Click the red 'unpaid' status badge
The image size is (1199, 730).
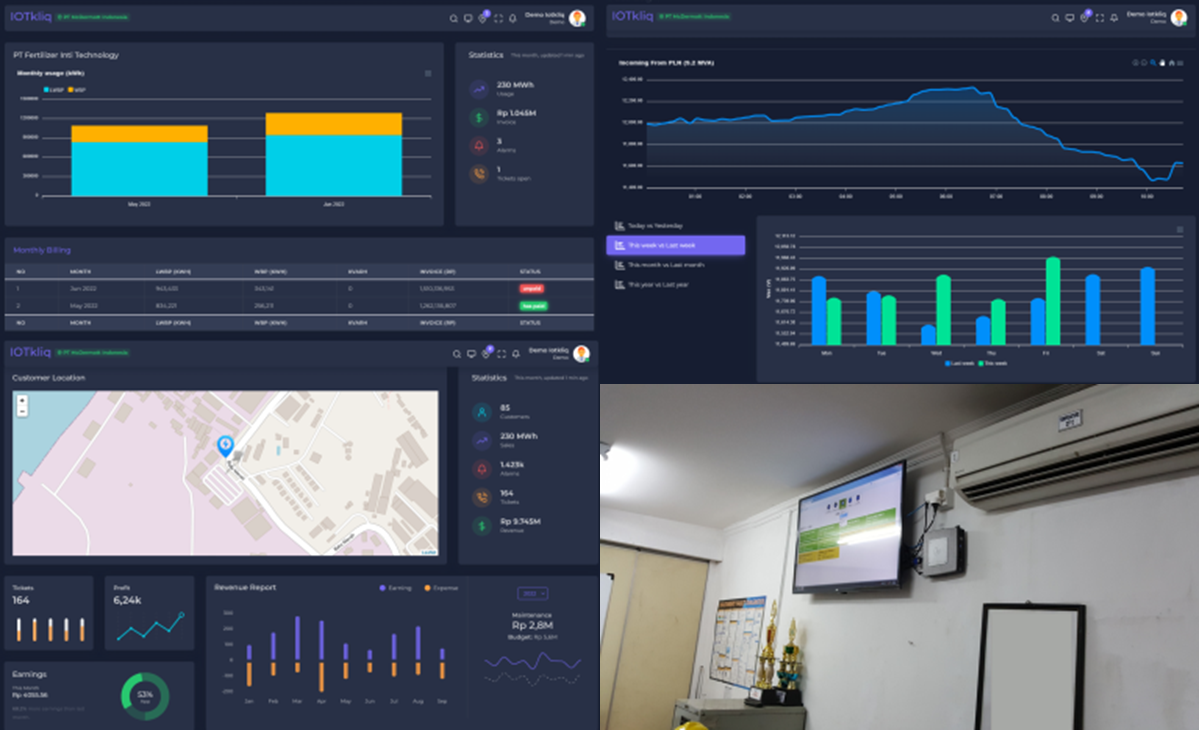[x=531, y=288]
